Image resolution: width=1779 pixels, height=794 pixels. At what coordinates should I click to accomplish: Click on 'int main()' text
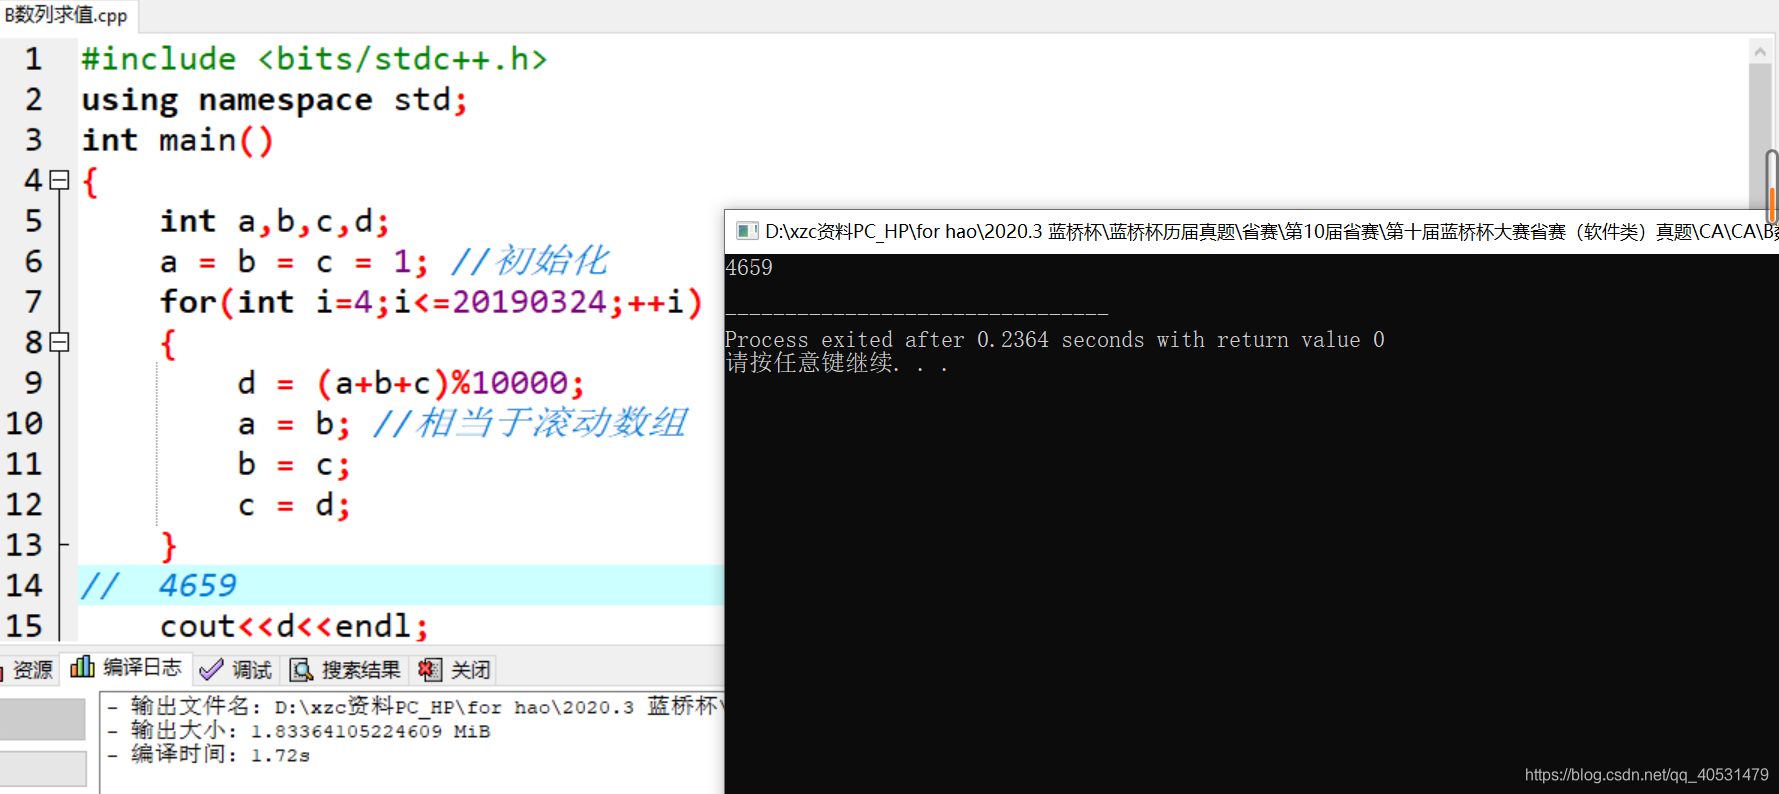pos(177,140)
